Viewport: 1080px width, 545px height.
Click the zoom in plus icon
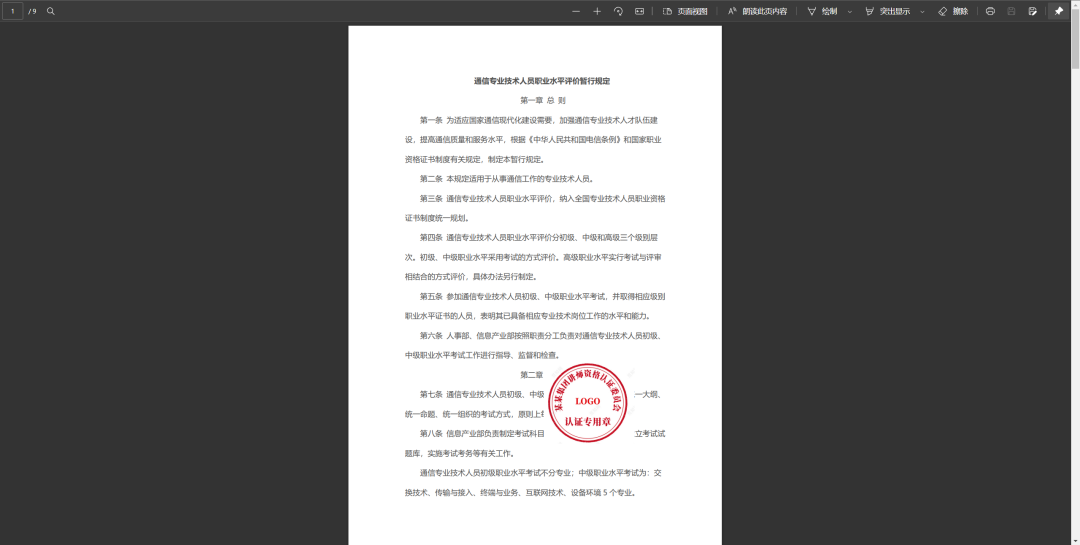[597, 11]
